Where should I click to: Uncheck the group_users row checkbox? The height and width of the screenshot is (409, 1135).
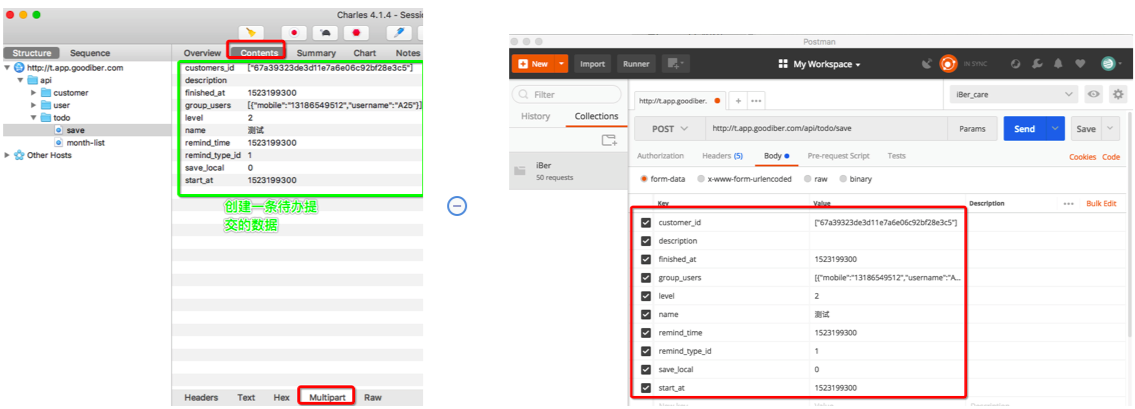tap(646, 278)
